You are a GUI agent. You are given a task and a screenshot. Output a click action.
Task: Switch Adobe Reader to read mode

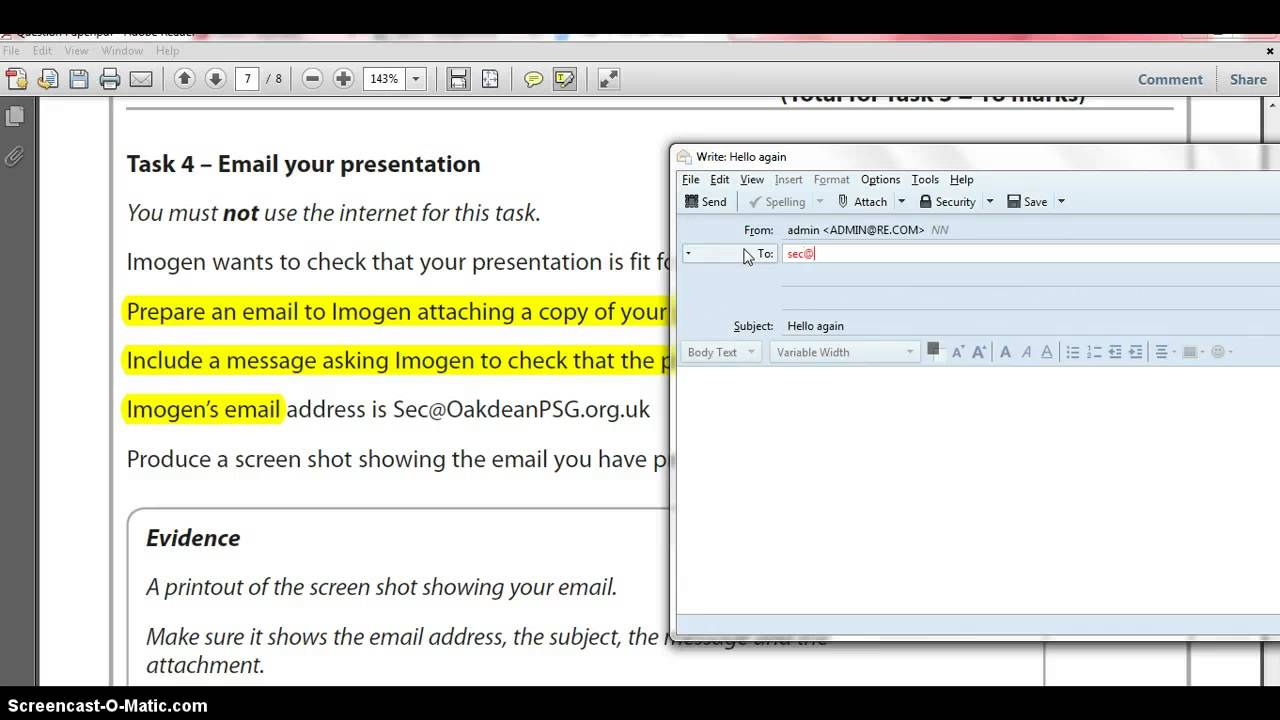point(609,79)
